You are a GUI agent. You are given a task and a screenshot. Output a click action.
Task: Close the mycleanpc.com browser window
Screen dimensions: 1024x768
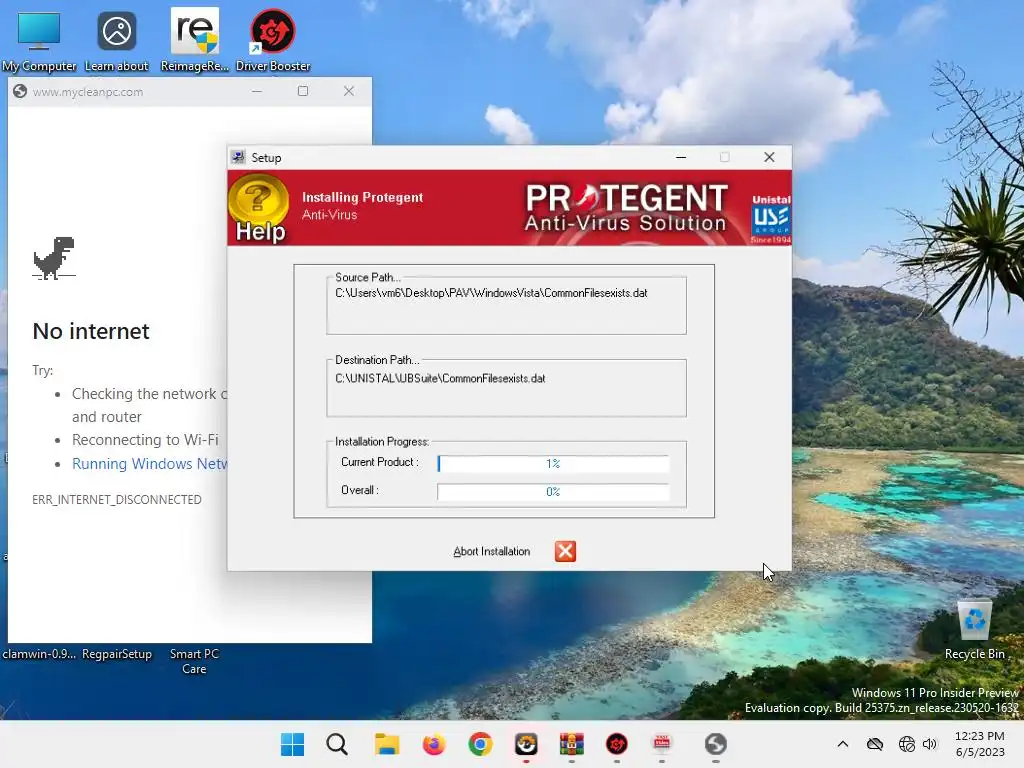click(x=349, y=91)
